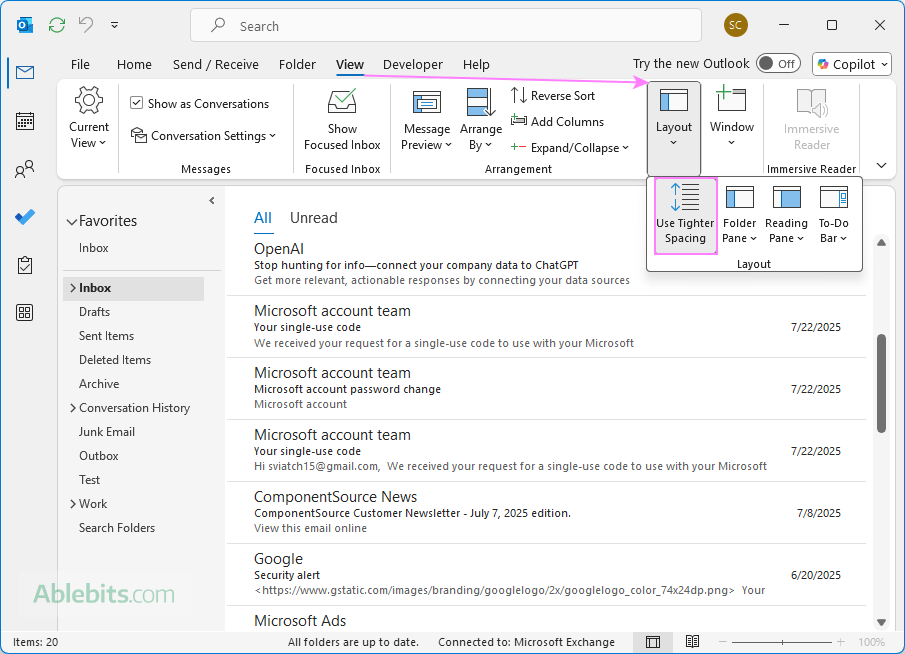The width and height of the screenshot is (905, 654).
Task: Switch to Reading view in status bar
Action: 692,641
